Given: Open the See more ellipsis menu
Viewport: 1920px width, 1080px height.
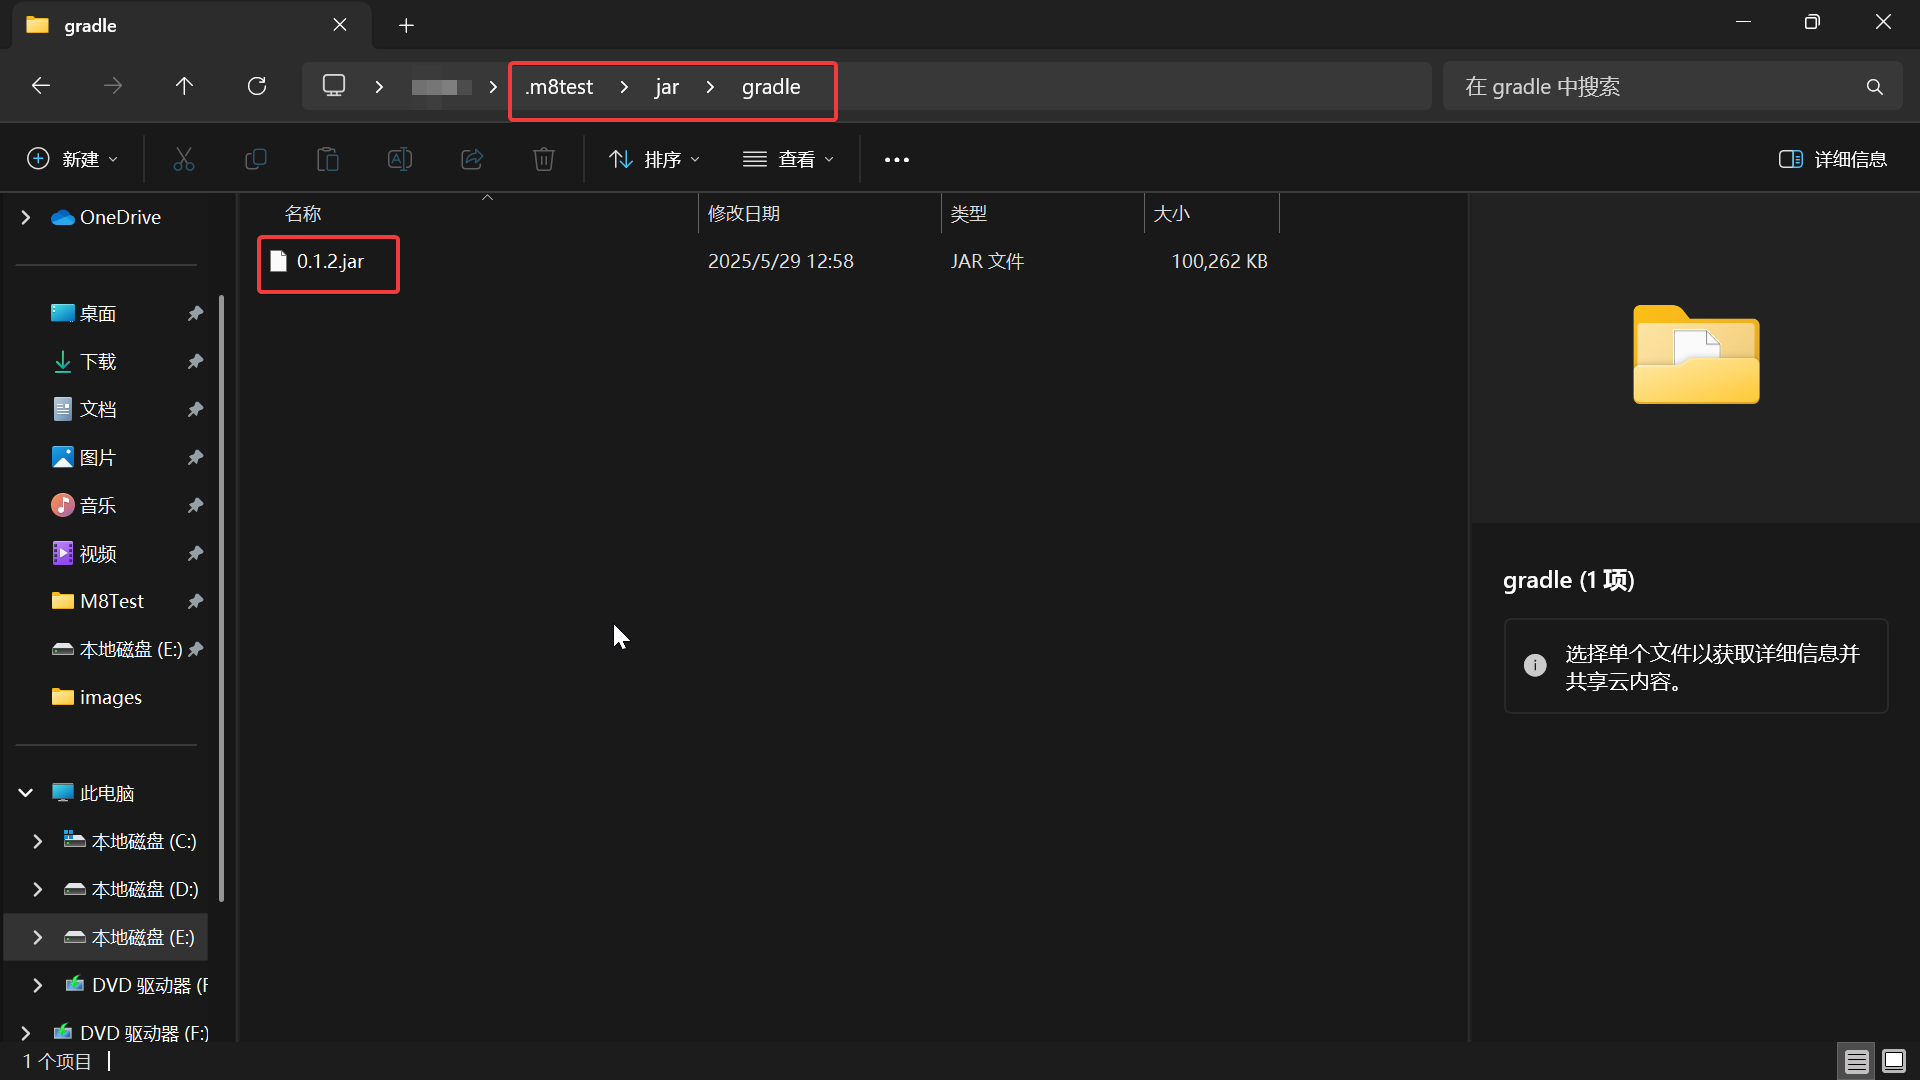Looking at the screenshot, I should point(897,159).
